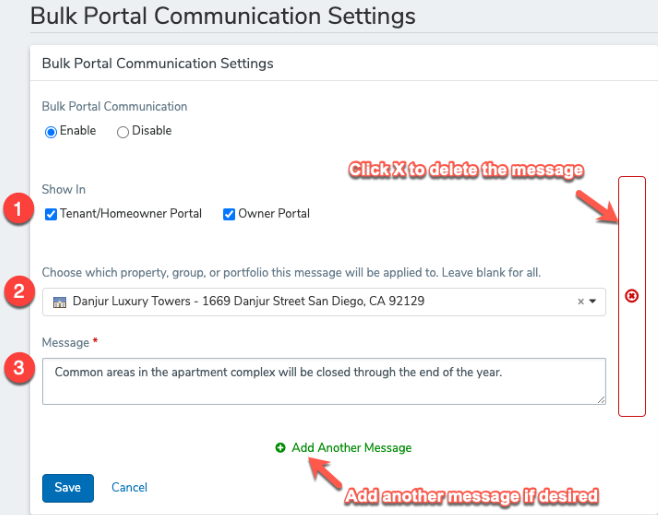
Task: Click the red X delete message icon
Action: tap(631, 296)
